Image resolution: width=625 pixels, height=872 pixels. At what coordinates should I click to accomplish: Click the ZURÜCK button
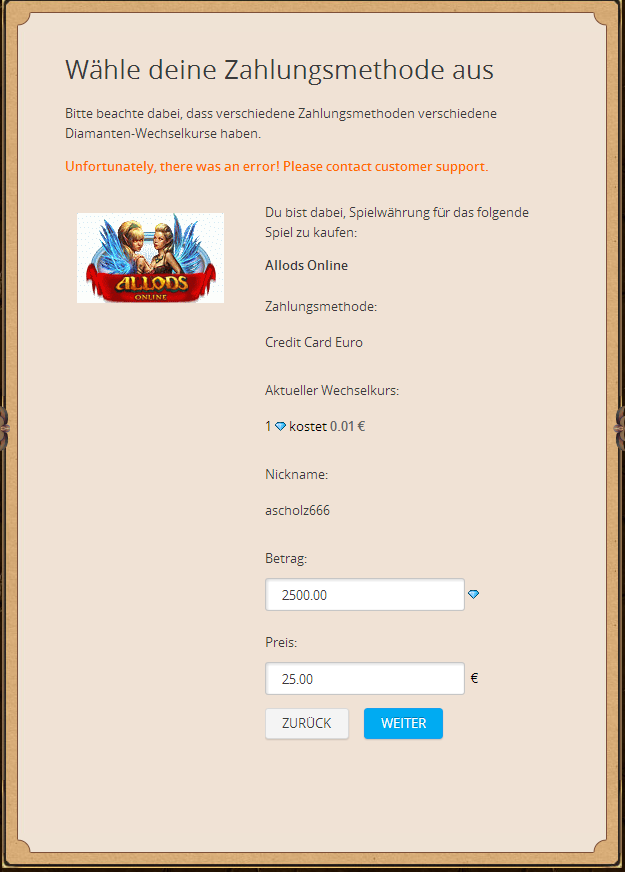click(307, 723)
